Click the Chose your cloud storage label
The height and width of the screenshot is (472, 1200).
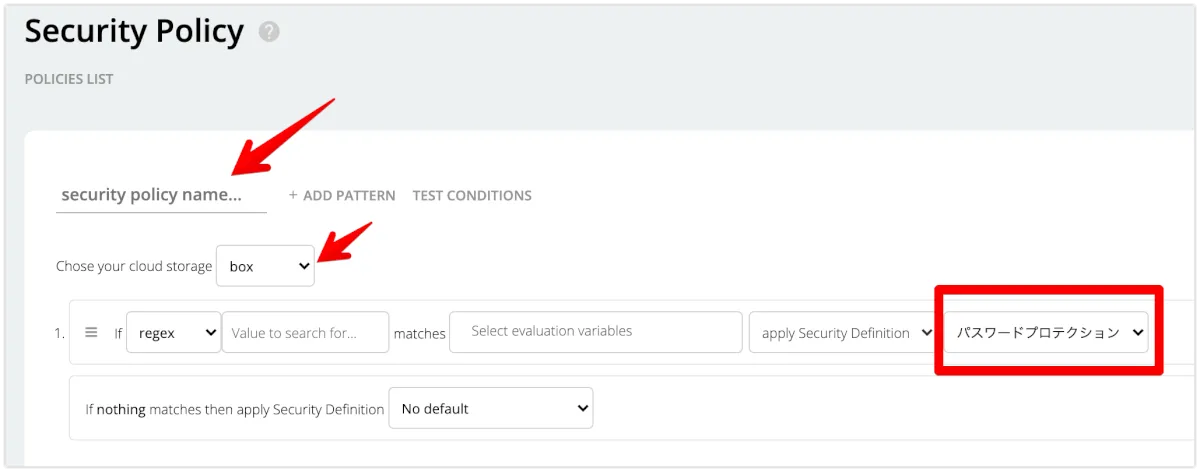(134, 267)
